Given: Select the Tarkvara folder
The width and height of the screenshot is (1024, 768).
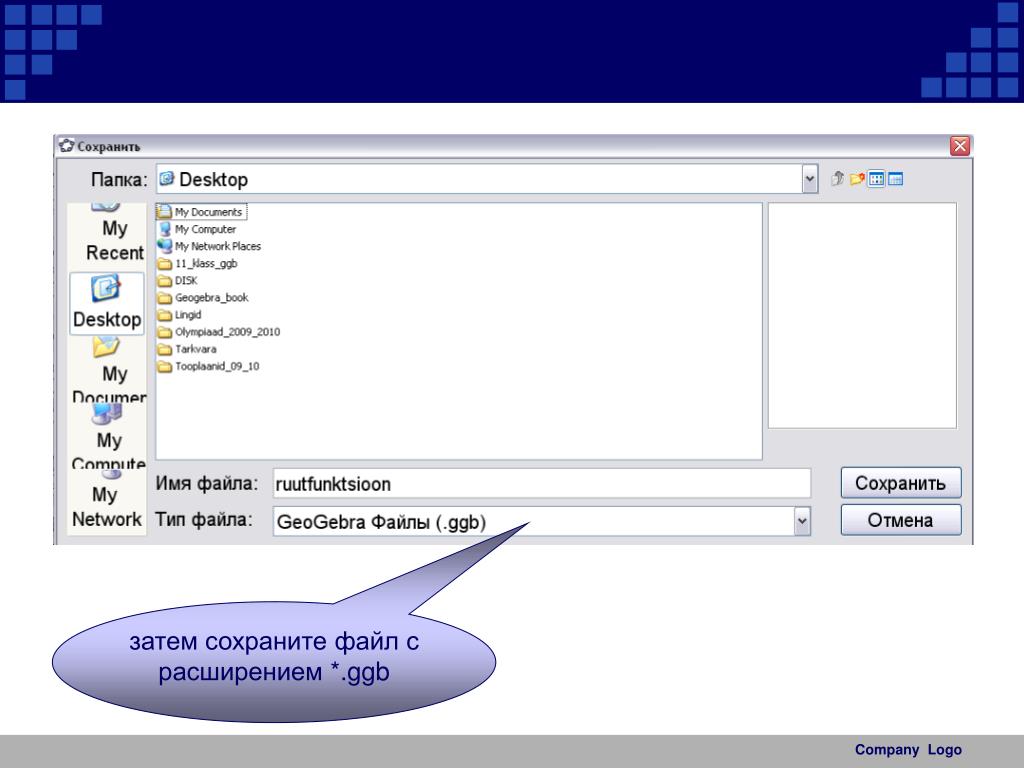Looking at the screenshot, I should coord(187,349).
